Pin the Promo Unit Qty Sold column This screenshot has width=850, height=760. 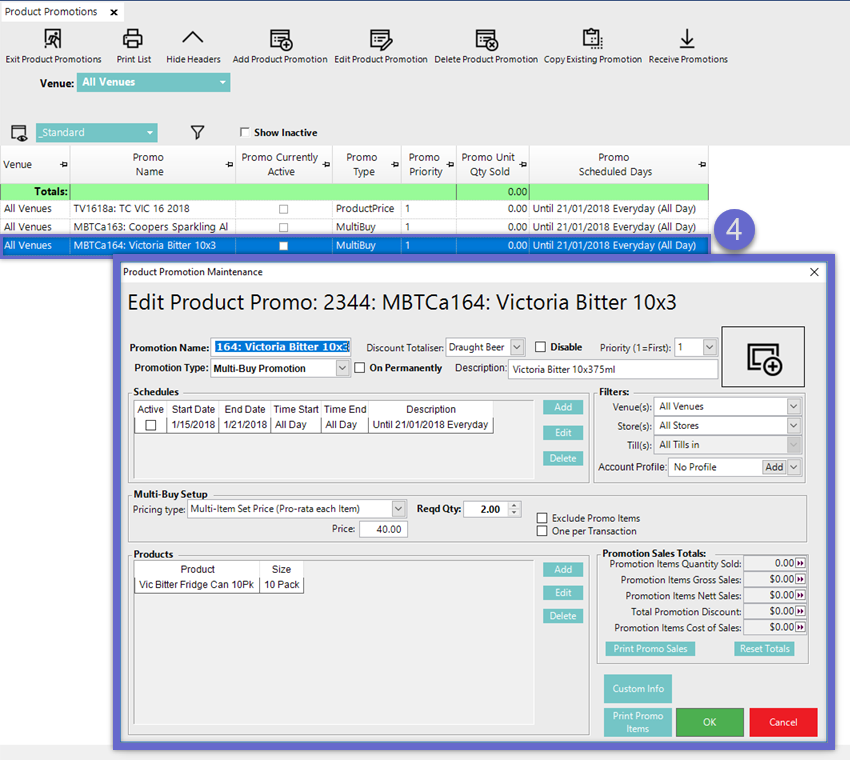tap(523, 164)
